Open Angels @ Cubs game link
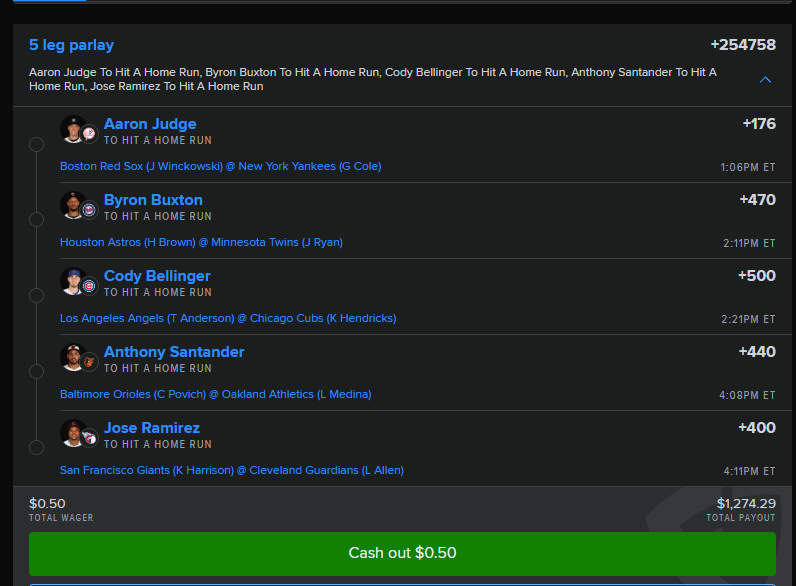 [x=228, y=318]
